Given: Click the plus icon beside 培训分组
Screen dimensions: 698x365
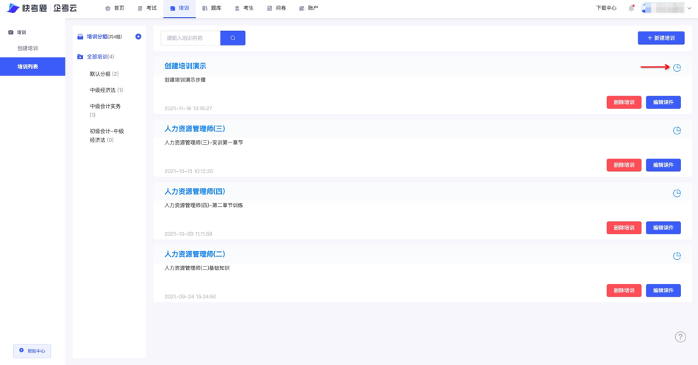Looking at the screenshot, I should coord(138,36).
